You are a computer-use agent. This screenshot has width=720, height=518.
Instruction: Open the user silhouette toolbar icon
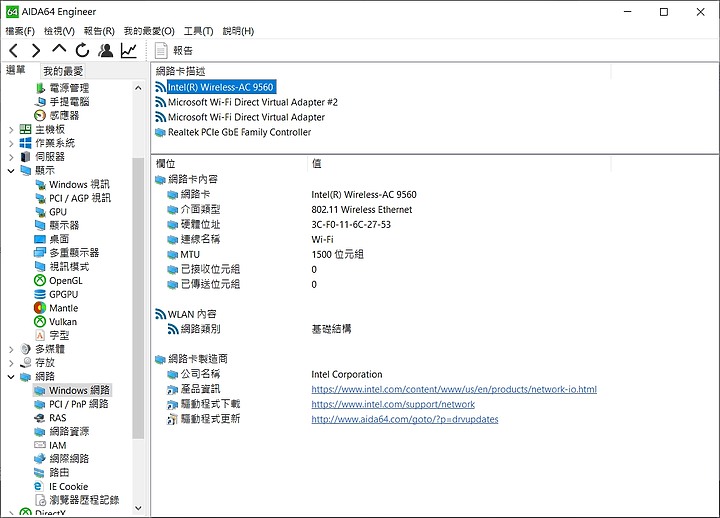106,51
